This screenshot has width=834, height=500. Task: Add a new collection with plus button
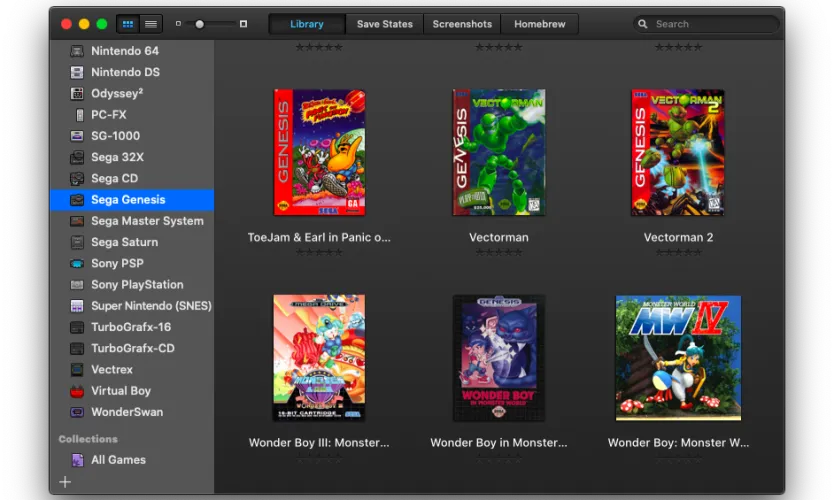pyautogui.click(x=65, y=482)
